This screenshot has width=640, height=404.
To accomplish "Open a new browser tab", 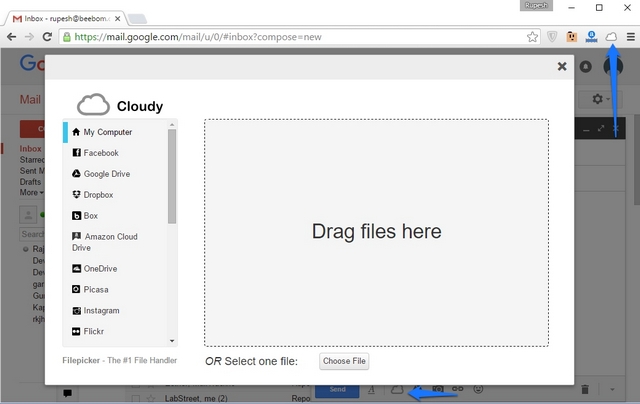I will 137,19.
